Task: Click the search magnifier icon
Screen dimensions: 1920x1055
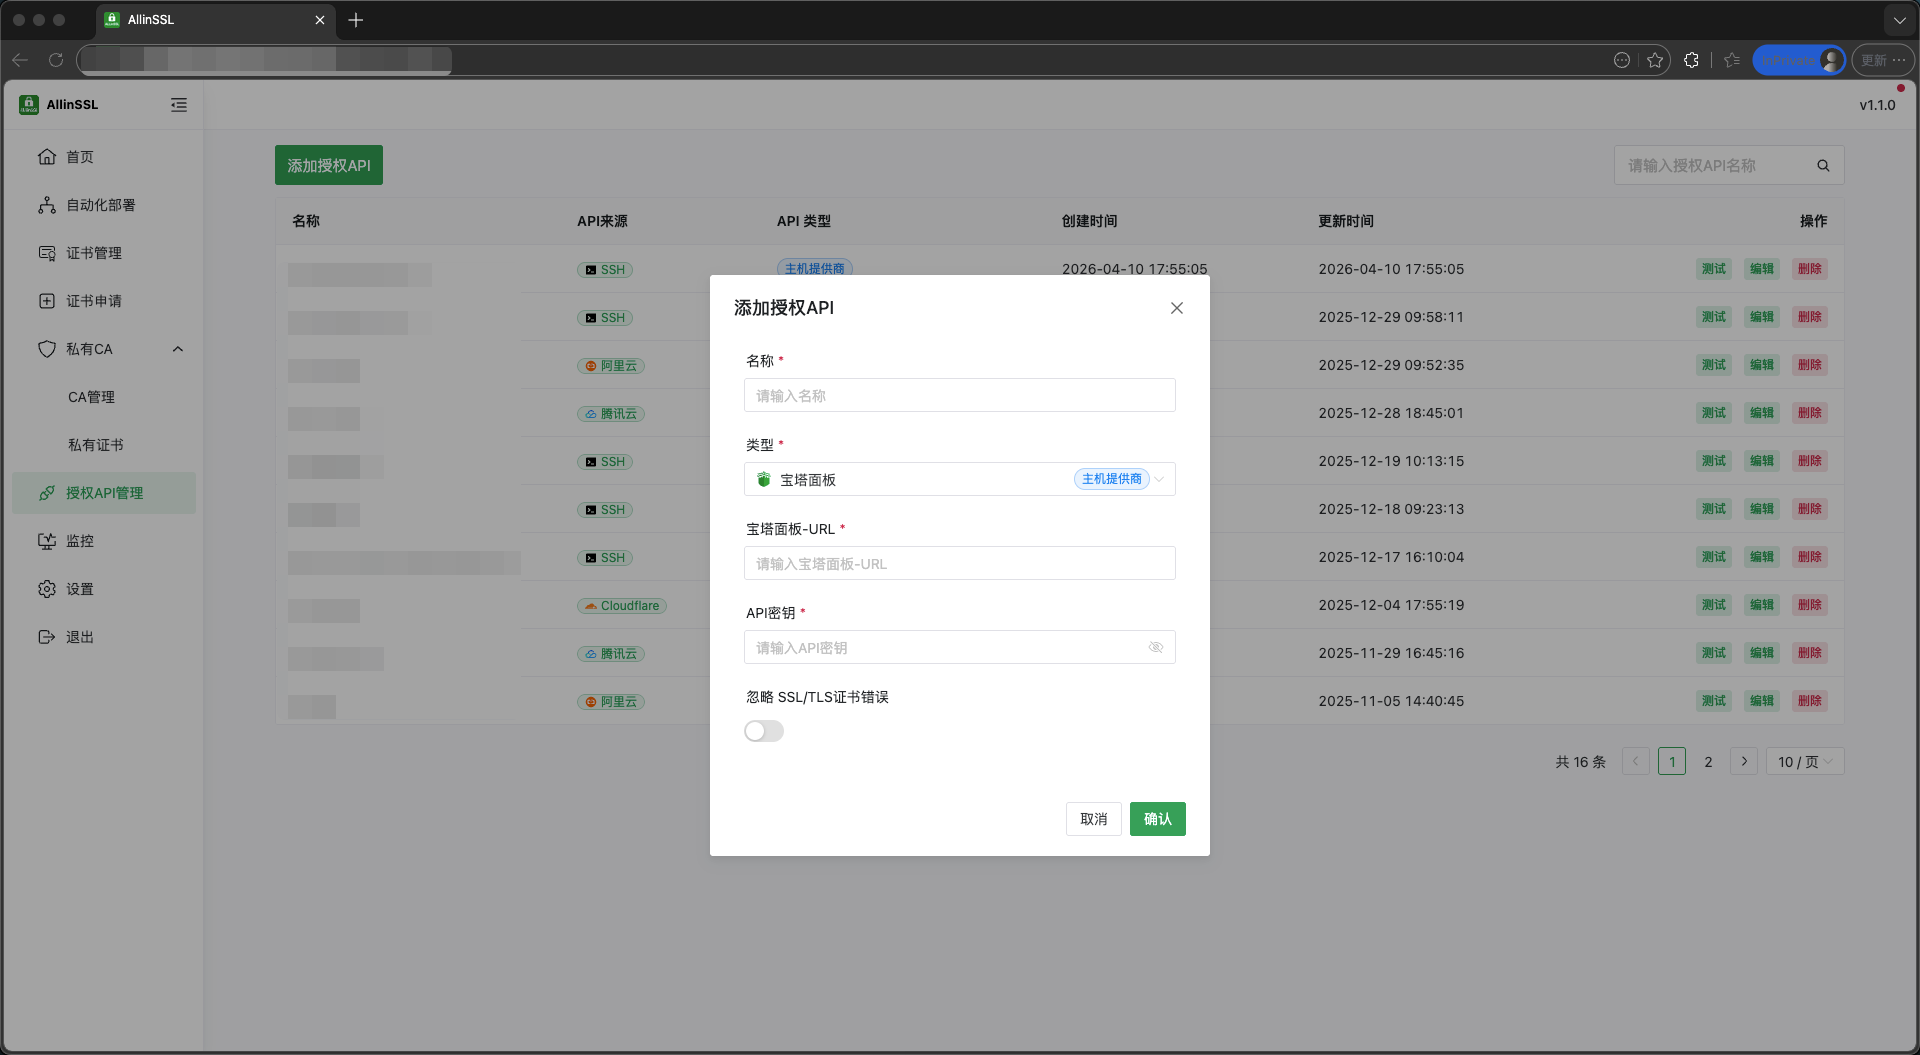Action: click(1823, 166)
